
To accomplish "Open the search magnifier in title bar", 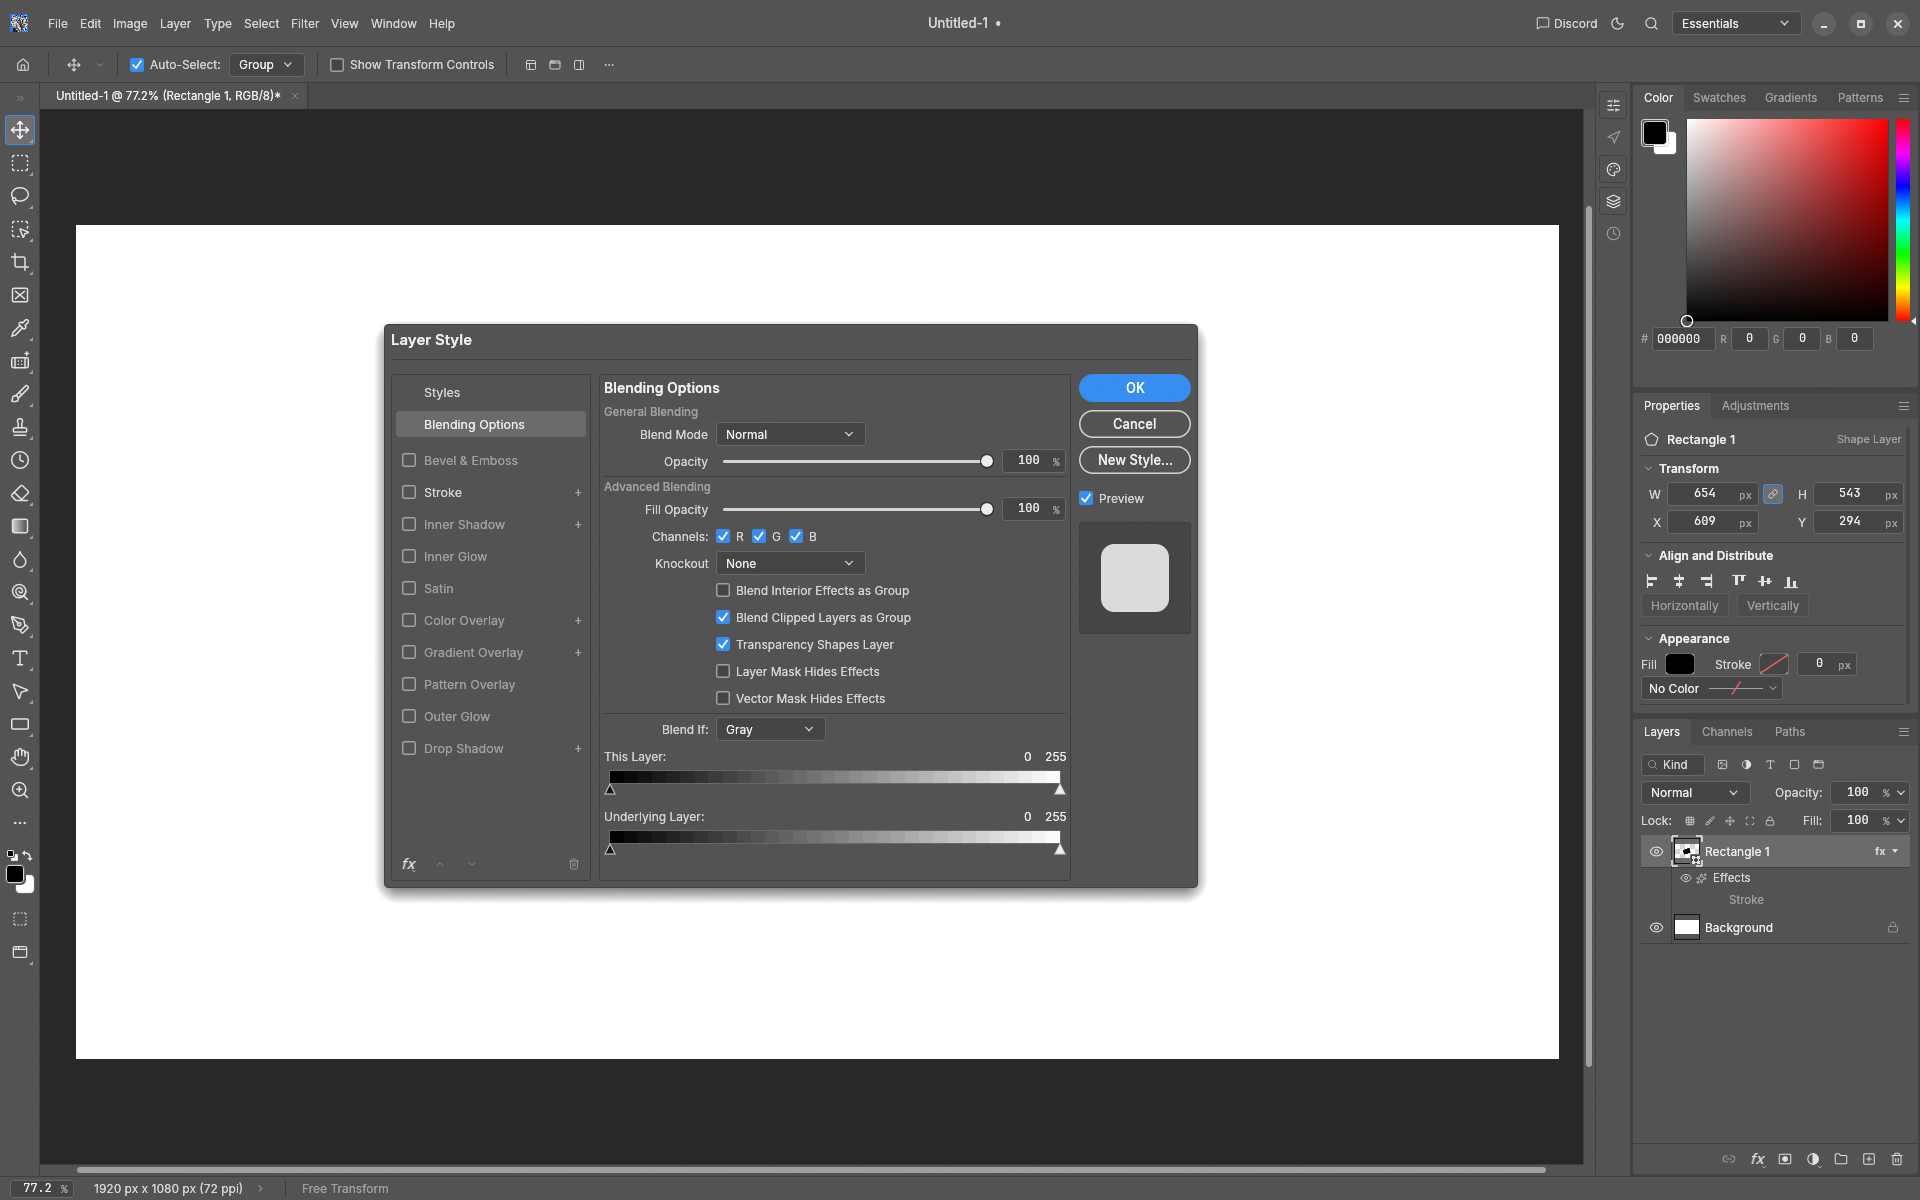I will pyautogui.click(x=1651, y=24).
